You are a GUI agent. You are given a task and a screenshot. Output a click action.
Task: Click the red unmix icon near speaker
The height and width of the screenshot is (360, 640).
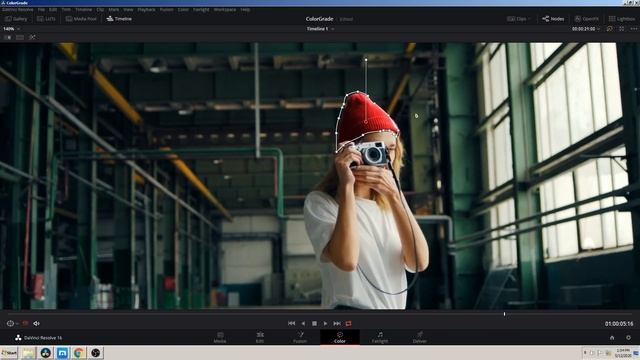25,323
